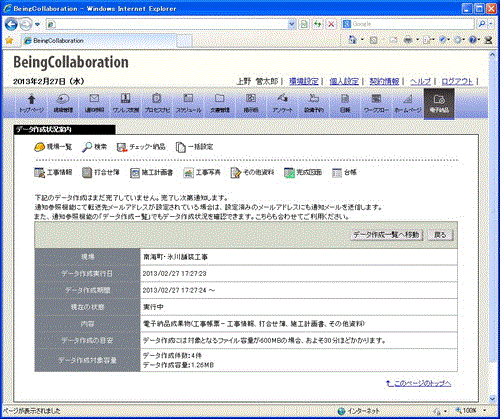Click the IE help question mark icon
The height and width of the screenshot is (419, 500).
coord(473,40)
